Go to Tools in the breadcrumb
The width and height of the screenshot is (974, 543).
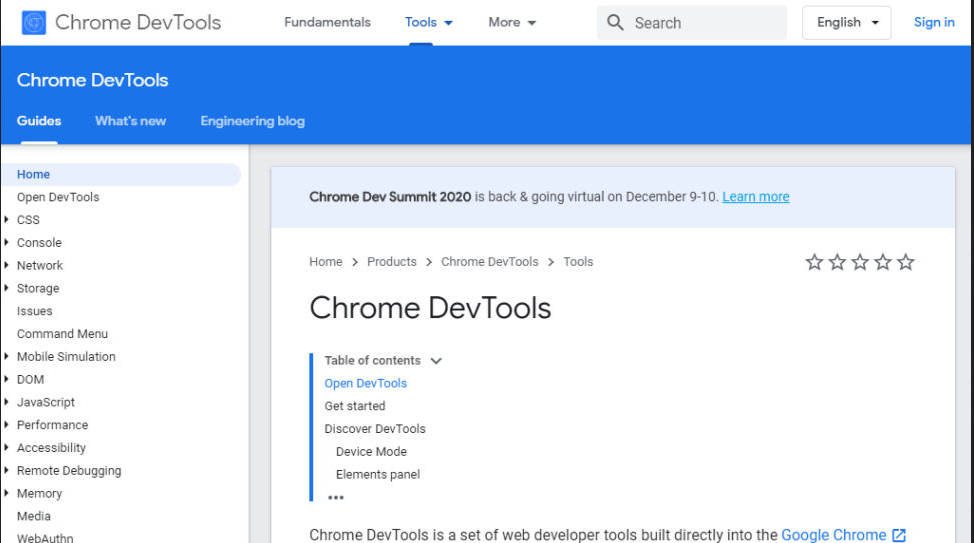click(578, 262)
